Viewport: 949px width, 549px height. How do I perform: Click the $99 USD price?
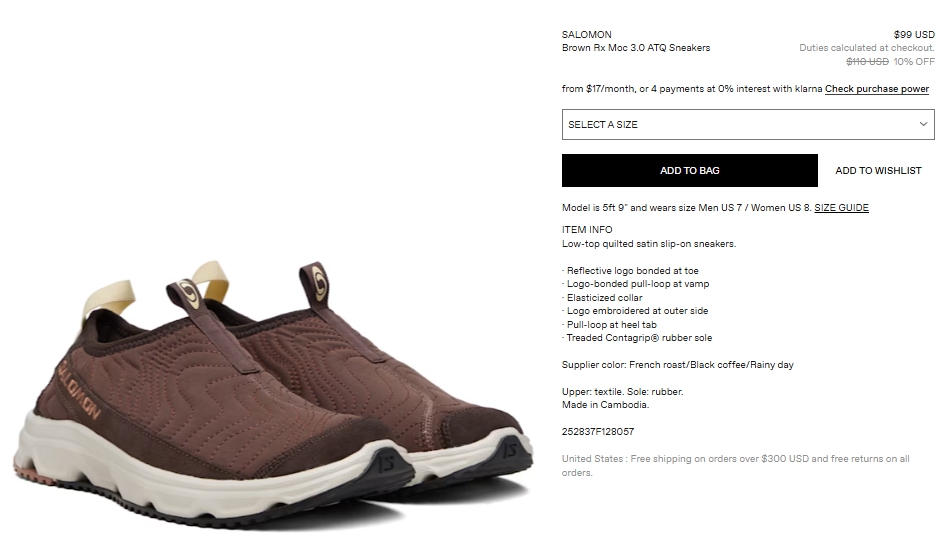coord(914,35)
